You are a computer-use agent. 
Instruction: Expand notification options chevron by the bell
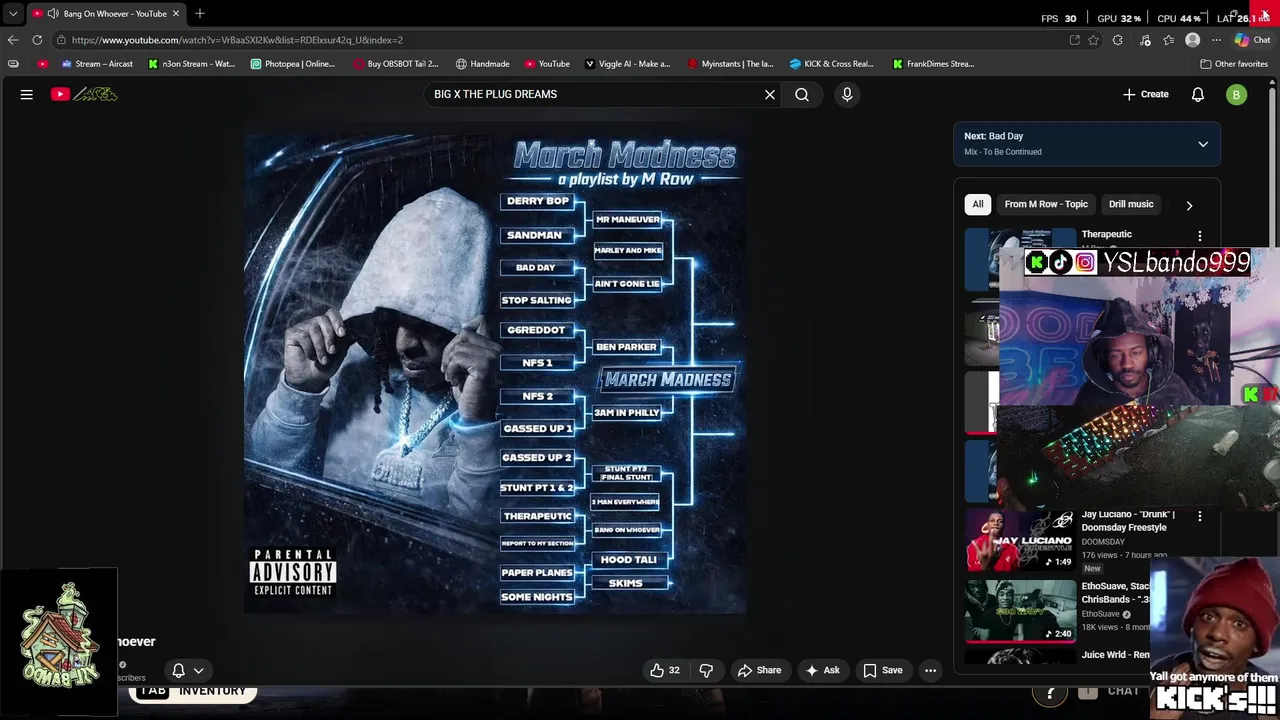(x=199, y=671)
